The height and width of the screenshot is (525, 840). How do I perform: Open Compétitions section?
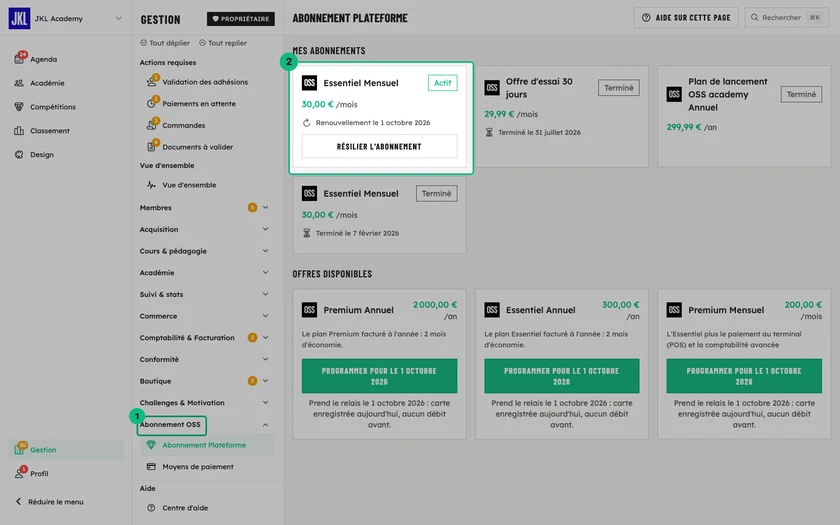[x=52, y=107]
